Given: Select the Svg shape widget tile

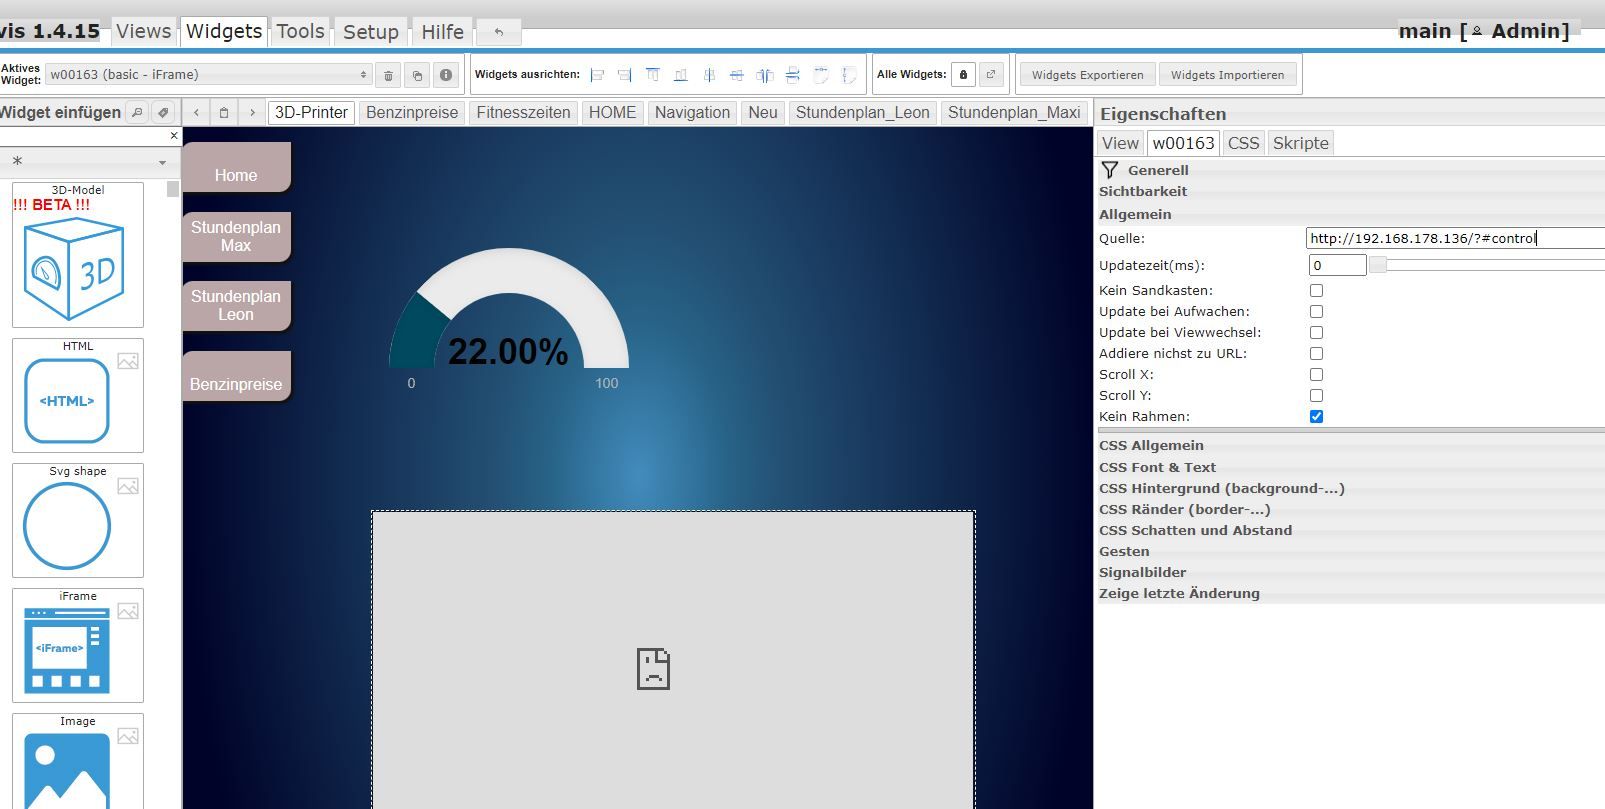Looking at the screenshot, I should [x=78, y=520].
